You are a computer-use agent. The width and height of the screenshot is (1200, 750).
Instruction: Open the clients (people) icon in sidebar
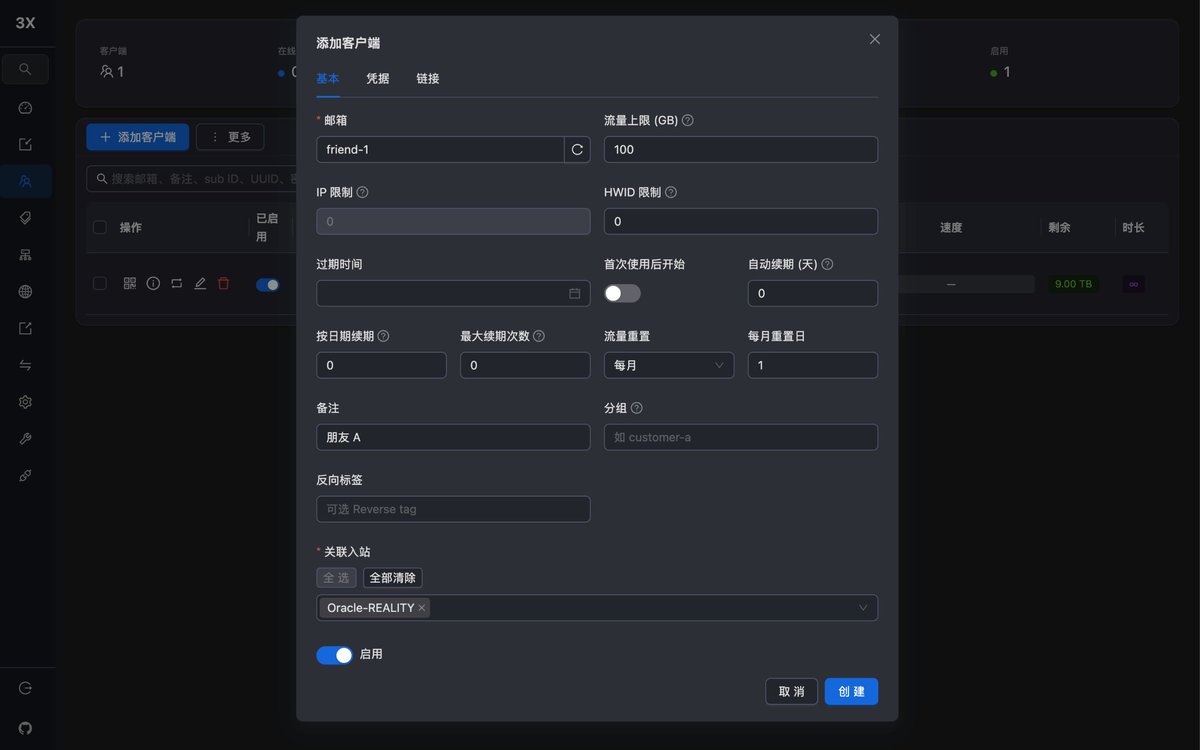coord(25,181)
